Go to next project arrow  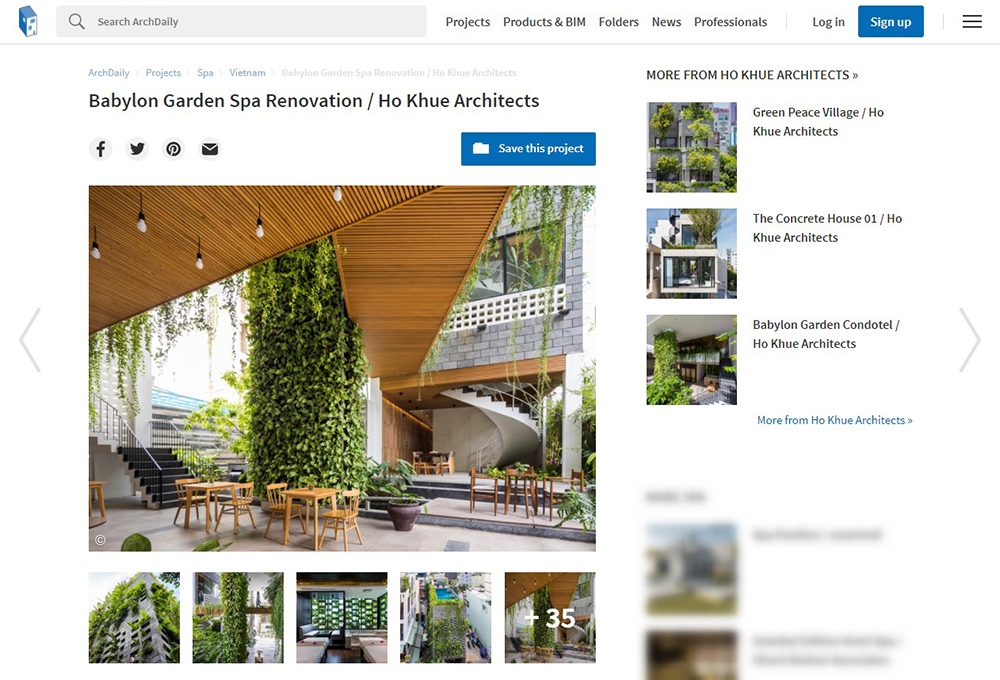[970, 340]
